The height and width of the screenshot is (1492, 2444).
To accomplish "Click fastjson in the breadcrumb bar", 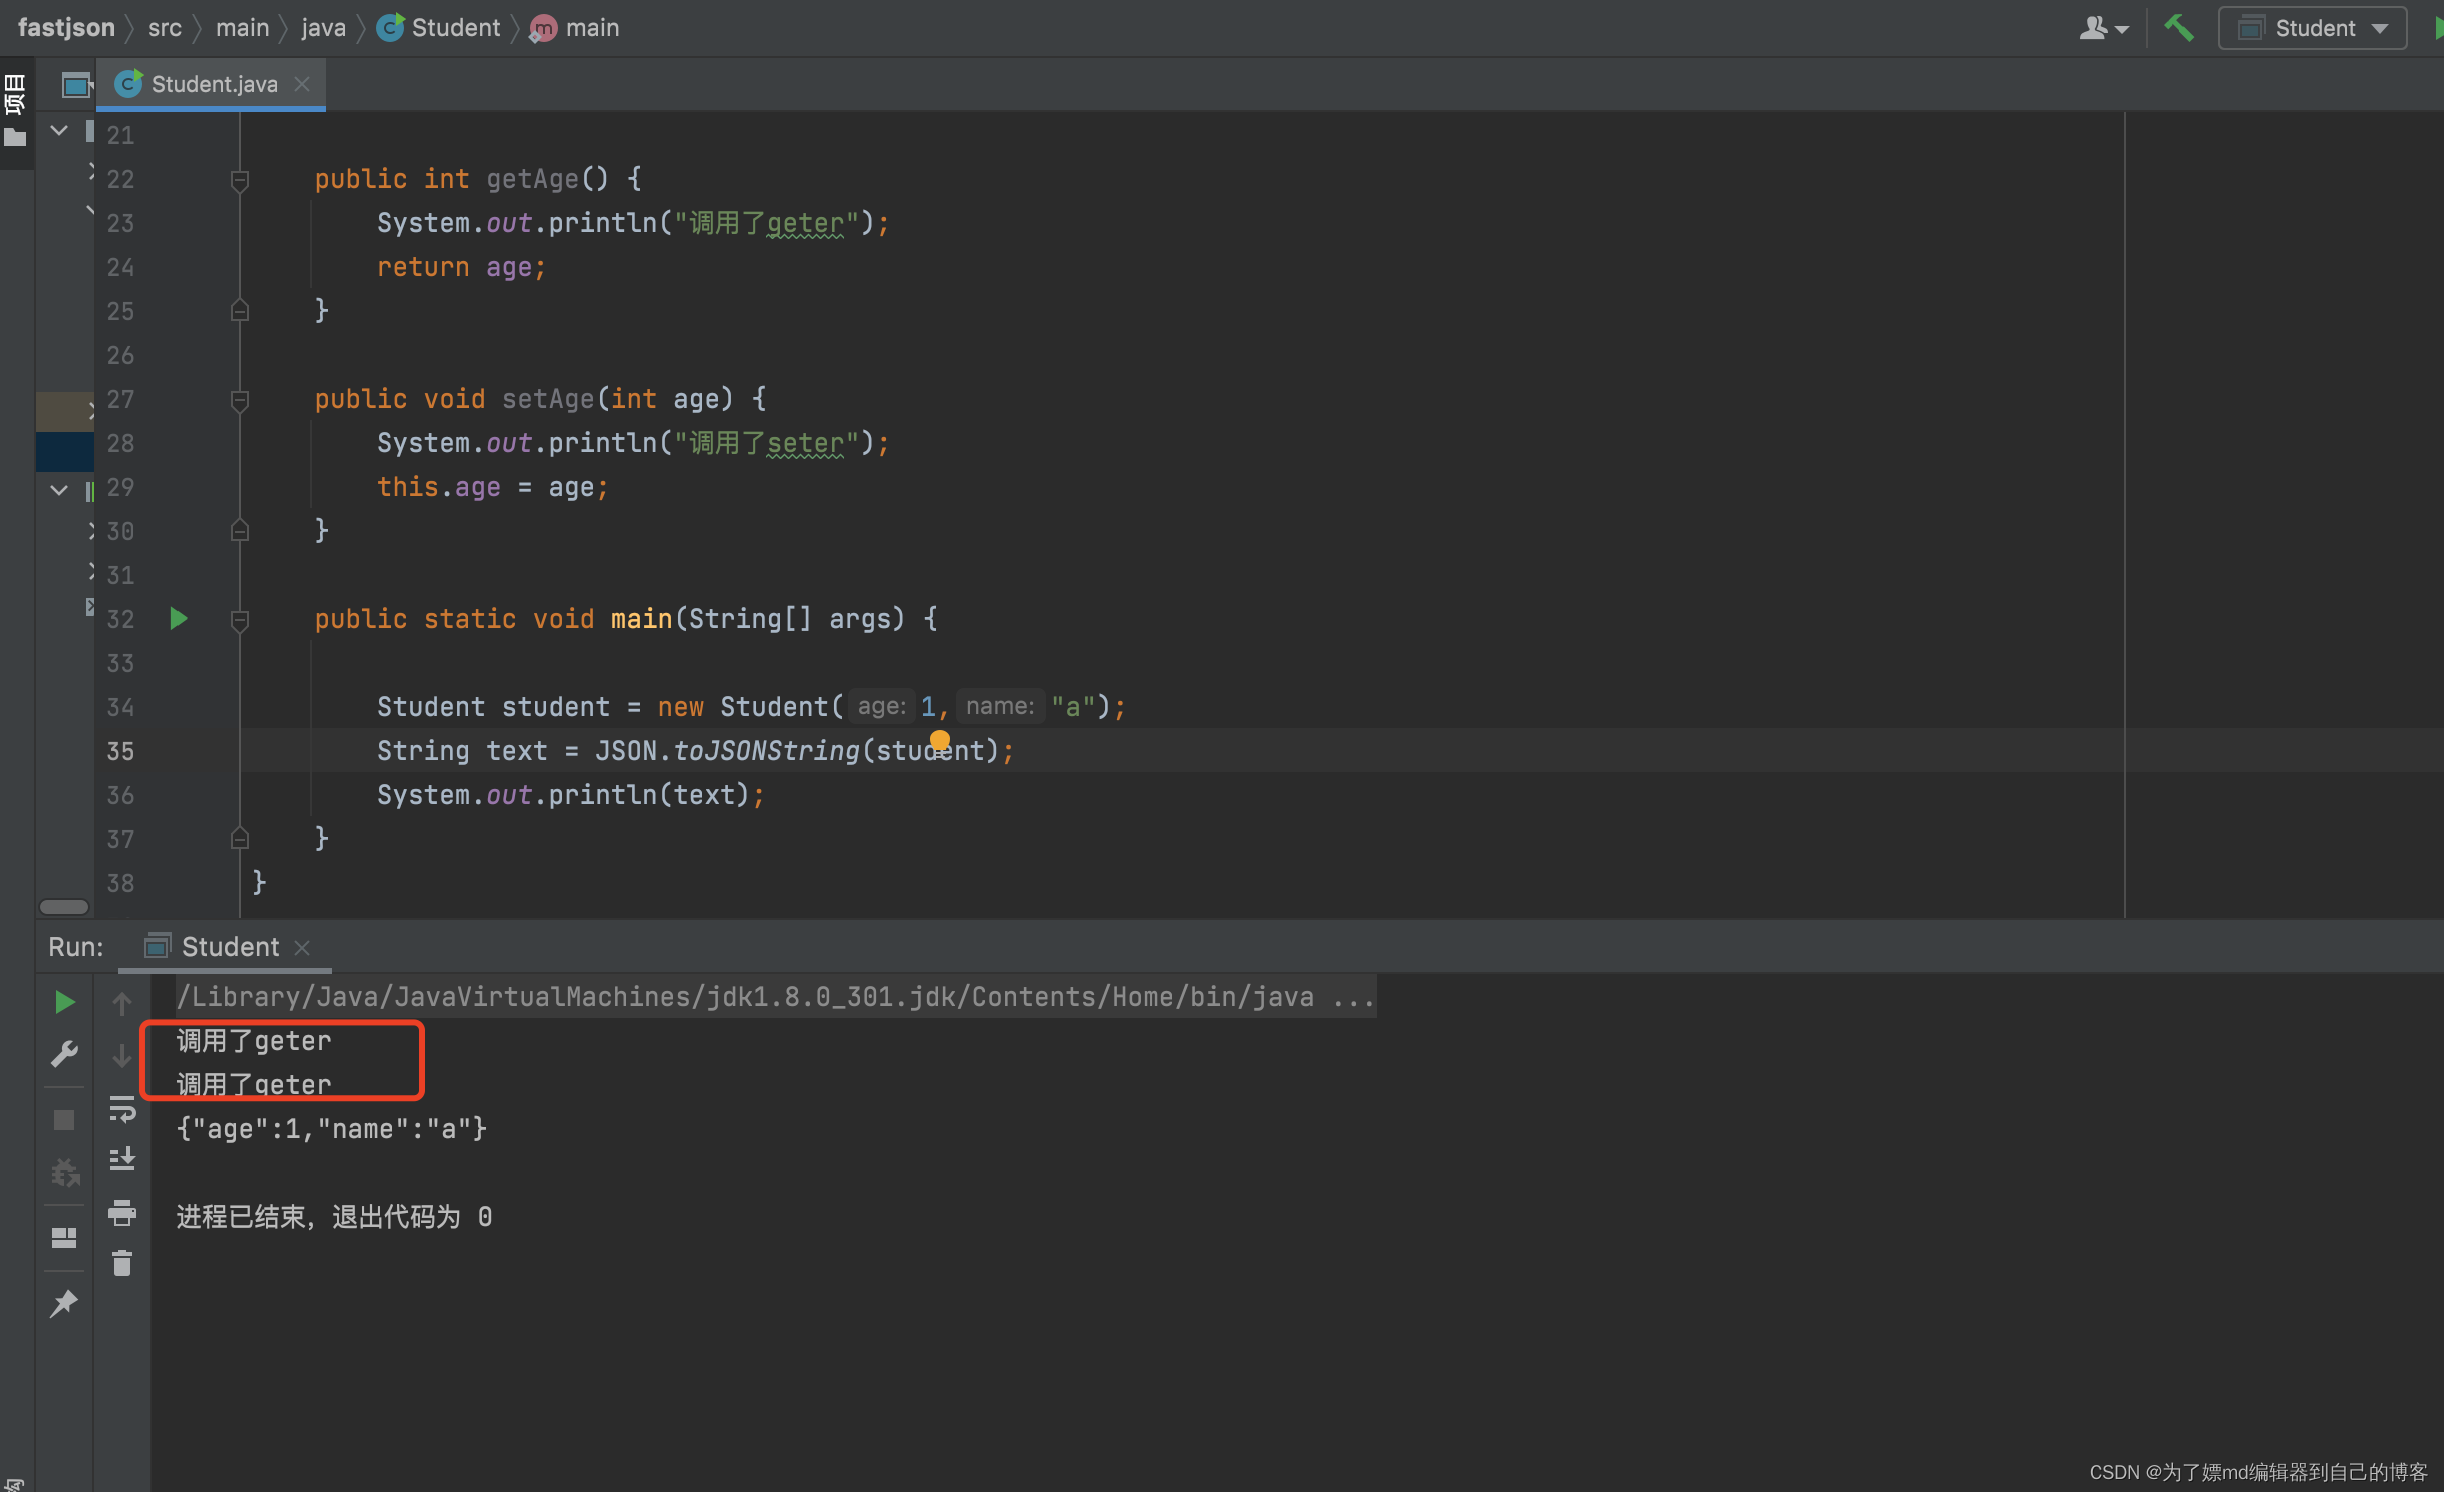I will coord(66,27).
